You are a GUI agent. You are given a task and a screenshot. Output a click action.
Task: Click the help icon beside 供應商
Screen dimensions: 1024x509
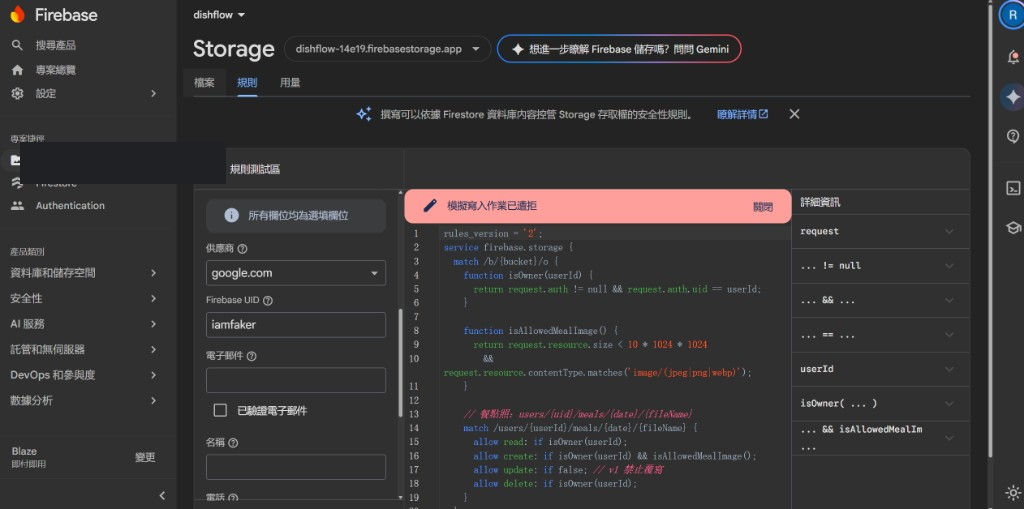pos(242,249)
